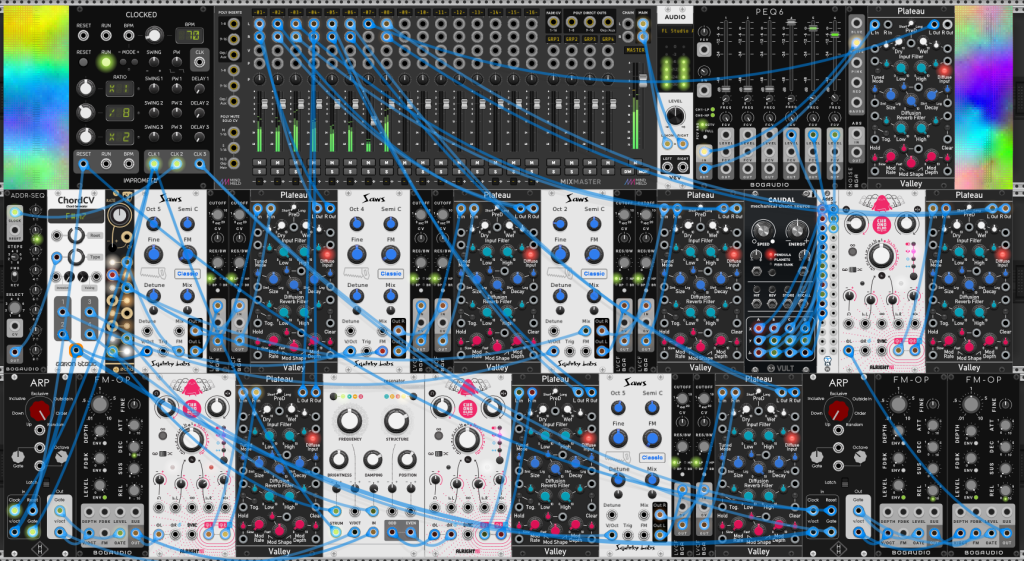Toggle the RUN button on Clocked

tap(105, 63)
